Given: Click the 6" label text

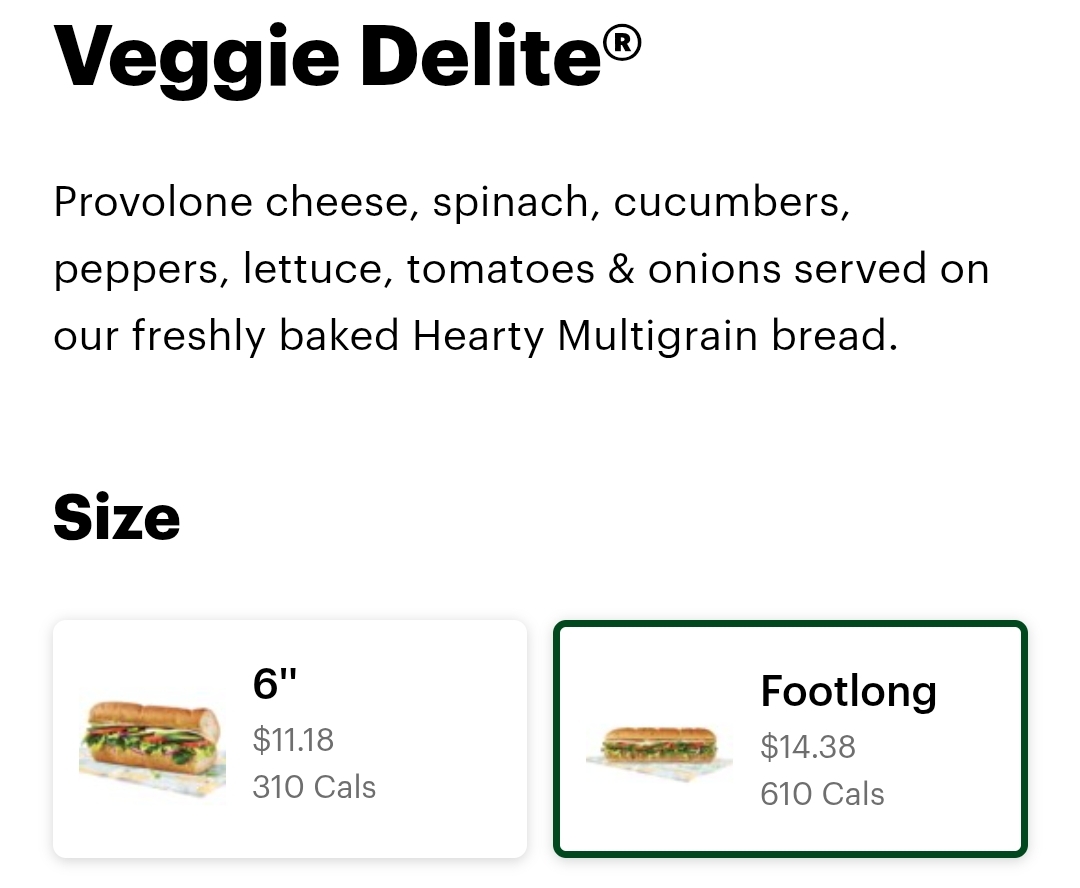Looking at the screenshot, I should pos(275,685).
